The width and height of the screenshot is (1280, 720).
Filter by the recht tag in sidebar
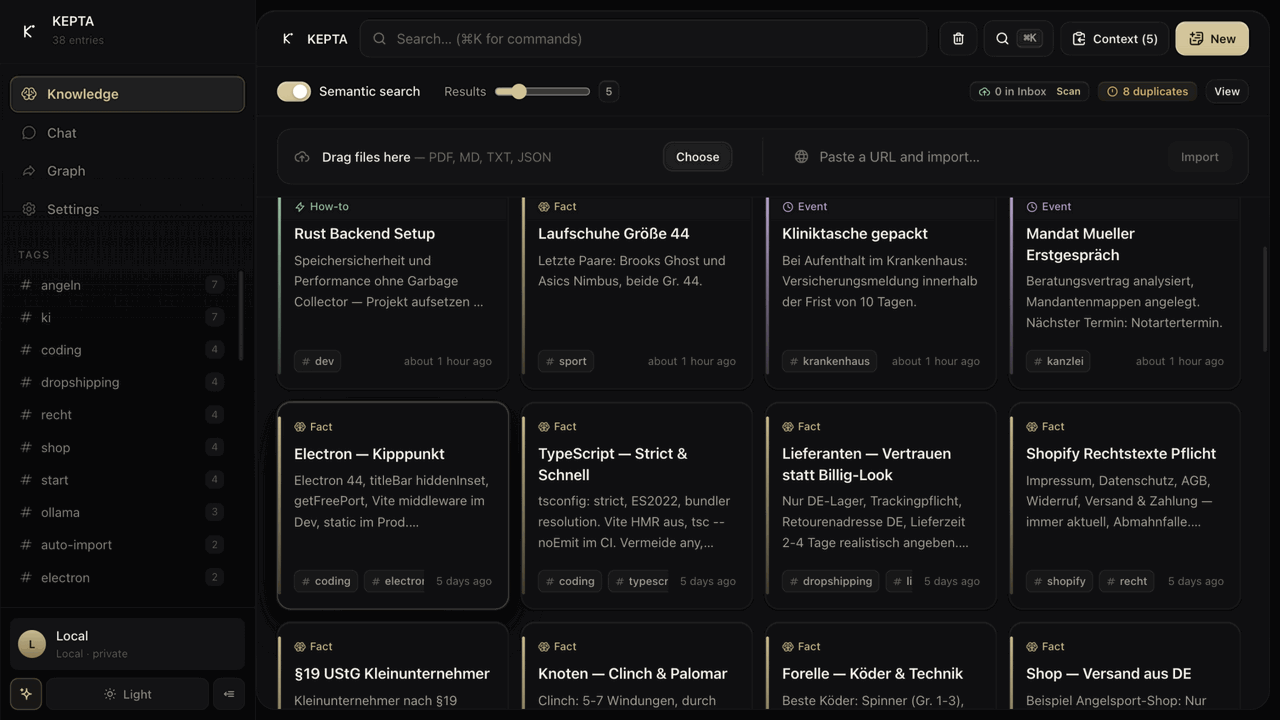[121, 415]
